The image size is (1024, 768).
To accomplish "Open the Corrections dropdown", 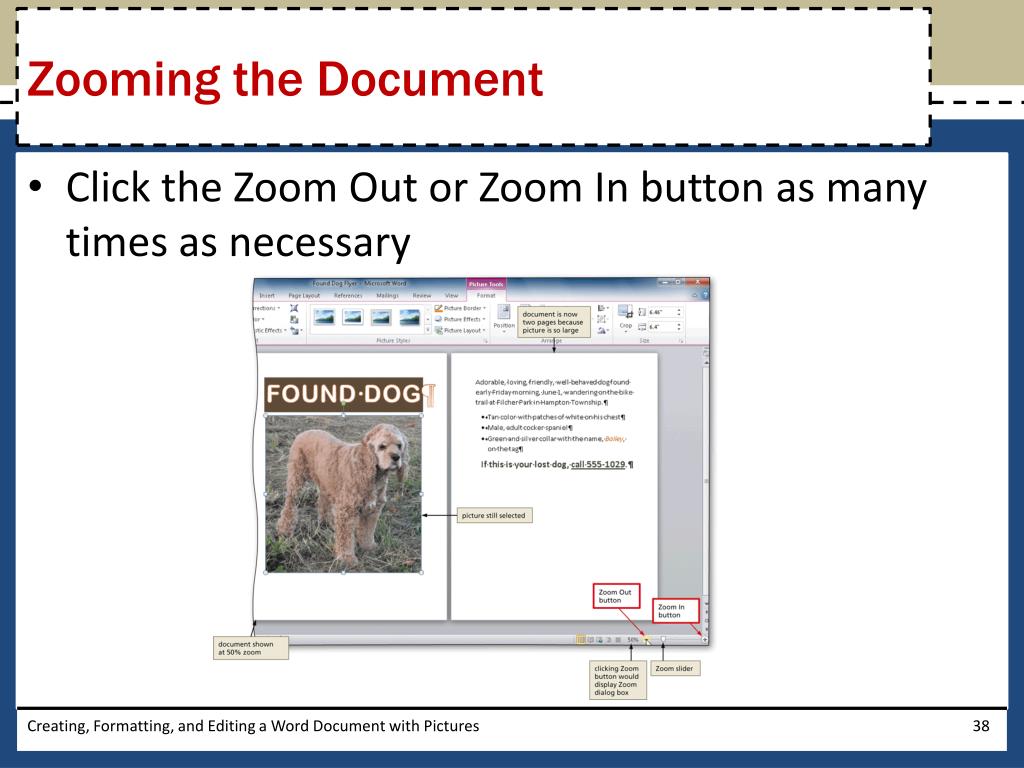I will pos(266,308).
